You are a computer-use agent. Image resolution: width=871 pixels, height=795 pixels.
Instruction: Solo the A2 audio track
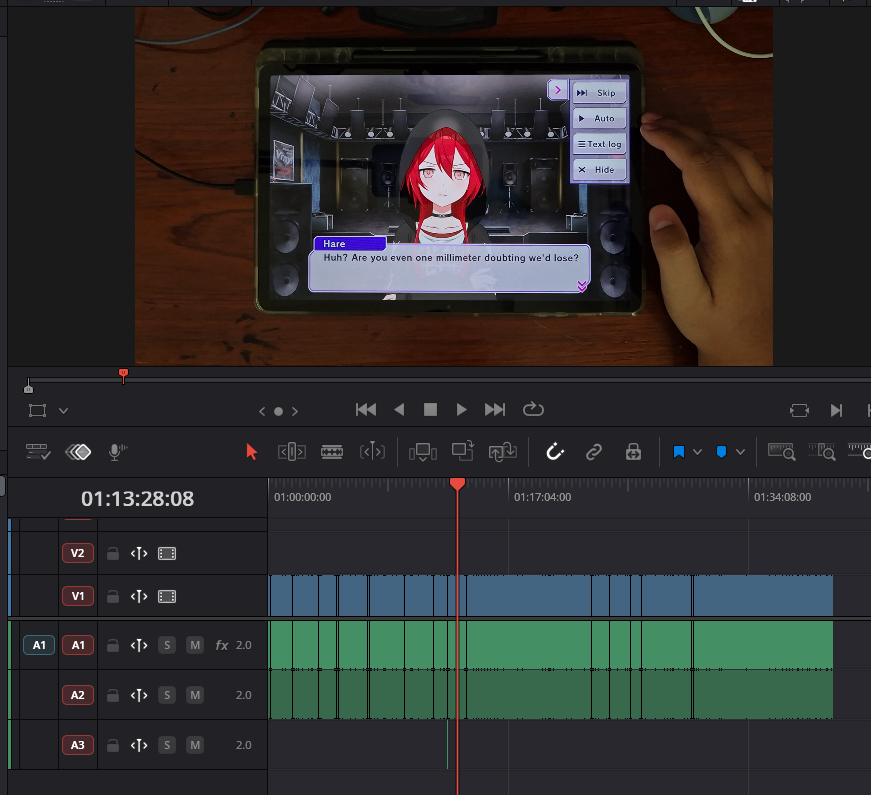167,695
